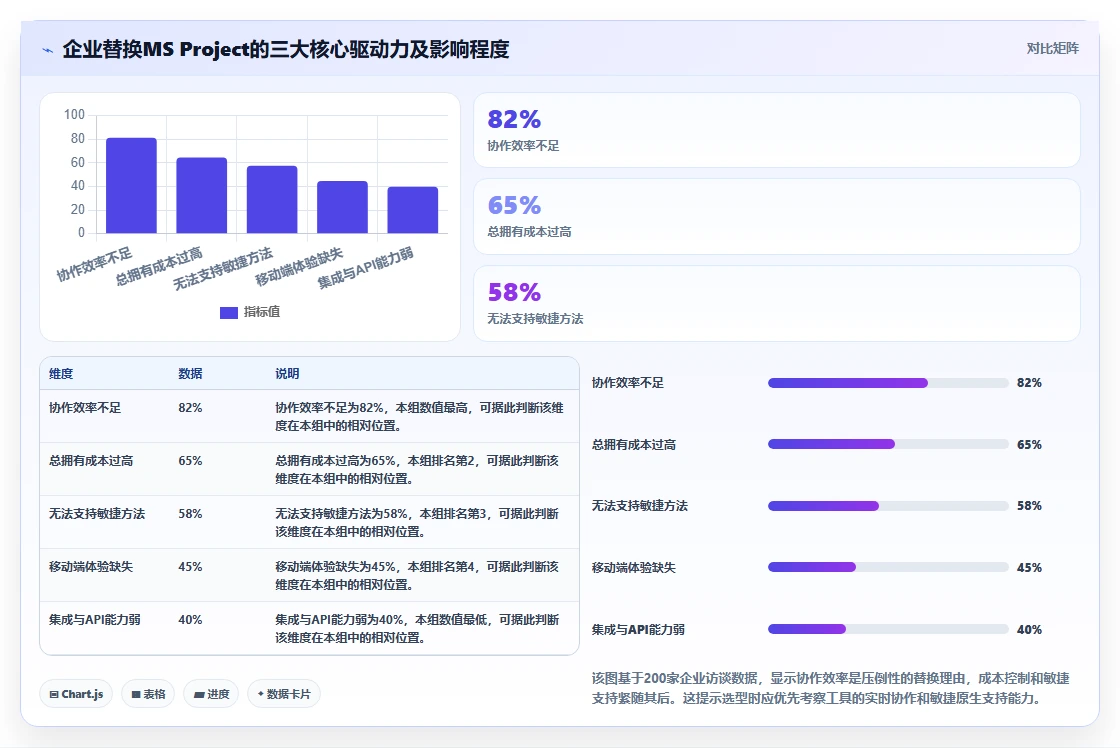Click the 45% progress percentage label
The height and width of the screenshot is (748, 1120).
(1029, 568)
